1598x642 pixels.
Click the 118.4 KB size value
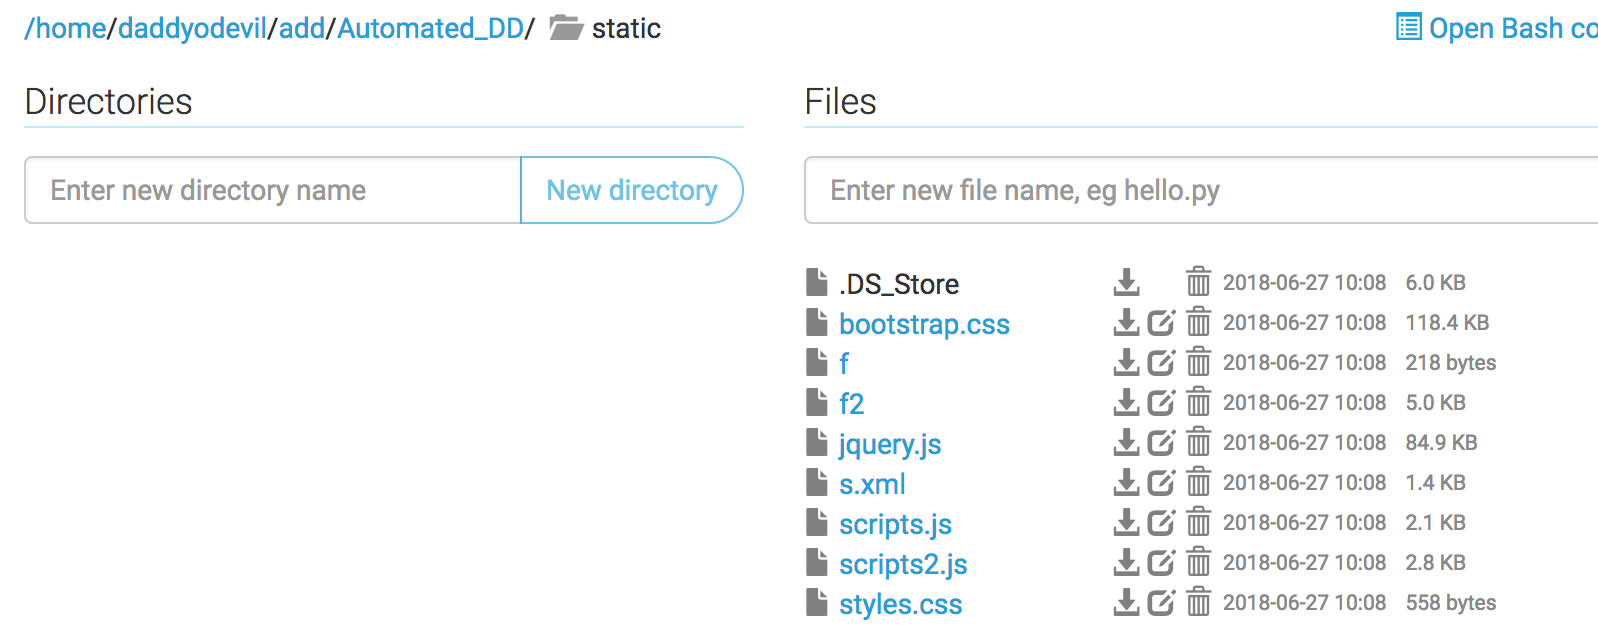point(1447,323)
